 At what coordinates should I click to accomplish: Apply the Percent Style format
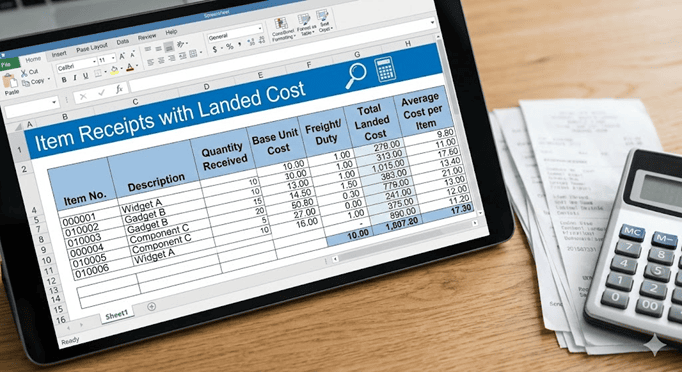tap(230, 47)
